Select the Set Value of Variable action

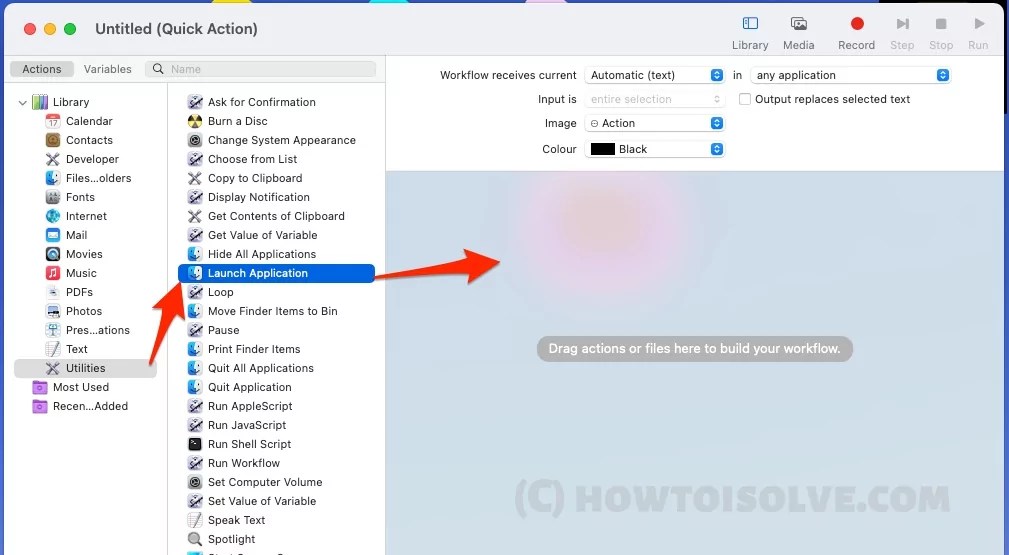point(262,501)
